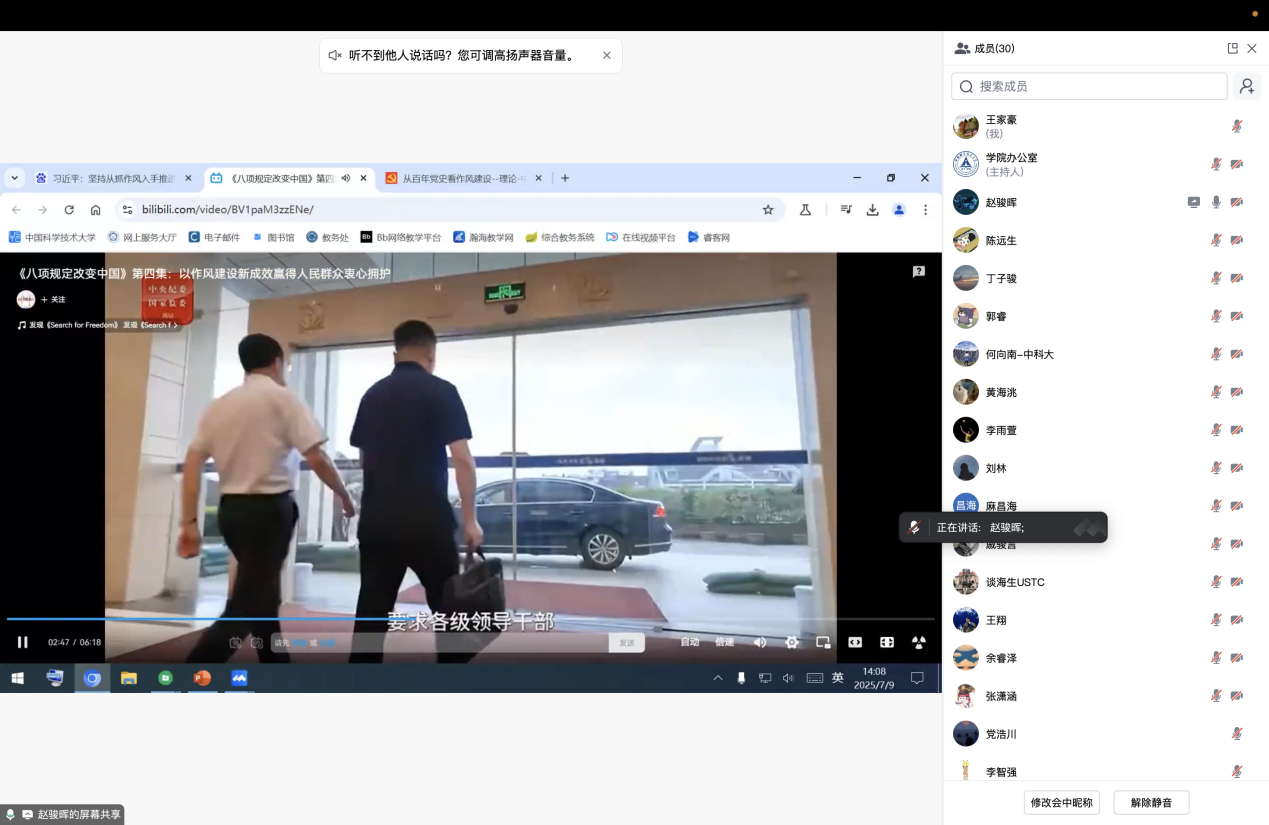
Task: Go back in the Chrome browser
Action: pos(15,209)
